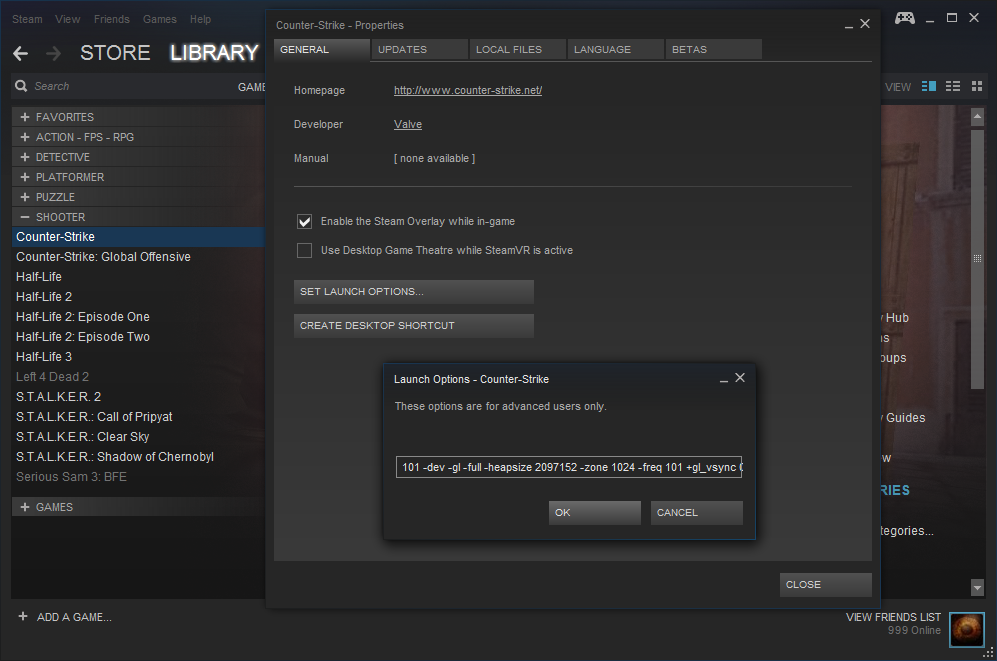Open the Help menu
The image size is (997, 661).
pyautogui.click(x=200, y=19)
